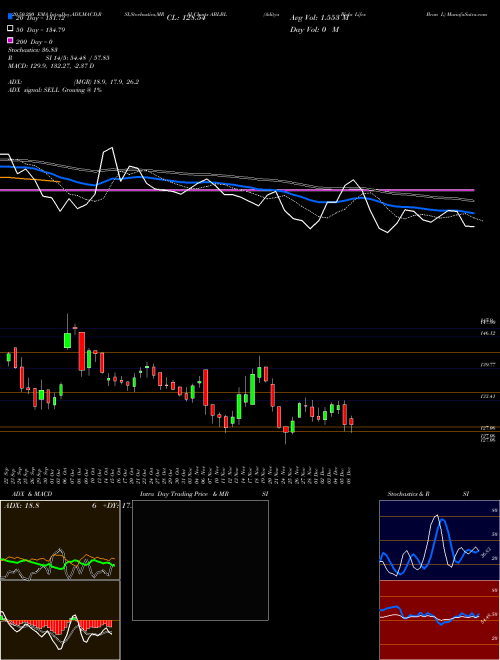Click the 146.12 price level label
The width and height of the screenshot is (500, 660).
488,333
